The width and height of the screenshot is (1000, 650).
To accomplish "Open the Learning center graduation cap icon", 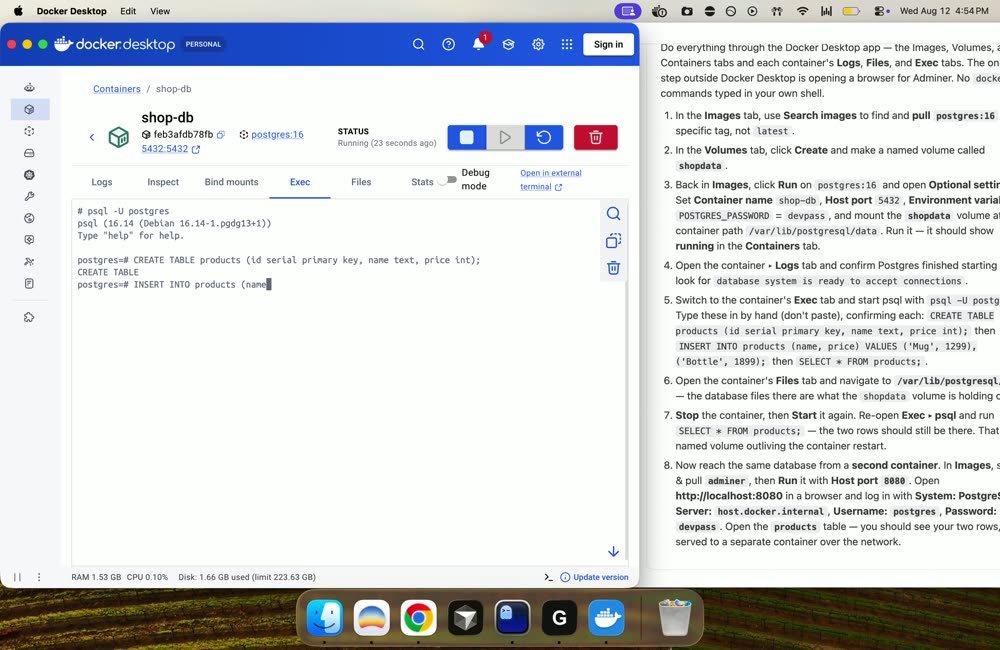I will [x=508, y=44].
